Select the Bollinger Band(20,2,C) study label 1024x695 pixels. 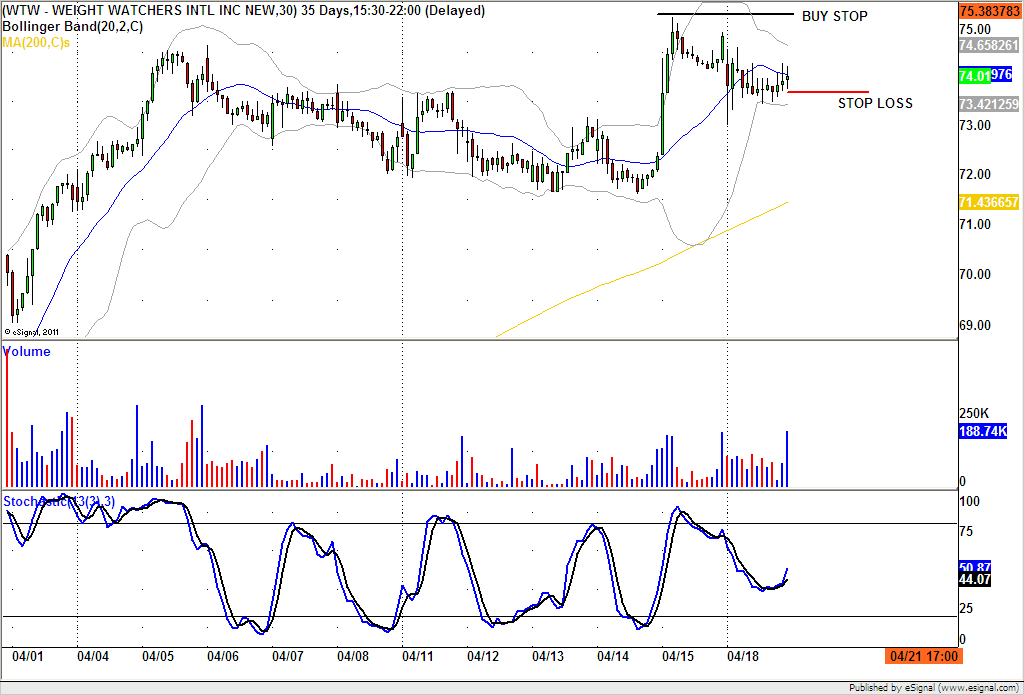(x=72, y=27)
